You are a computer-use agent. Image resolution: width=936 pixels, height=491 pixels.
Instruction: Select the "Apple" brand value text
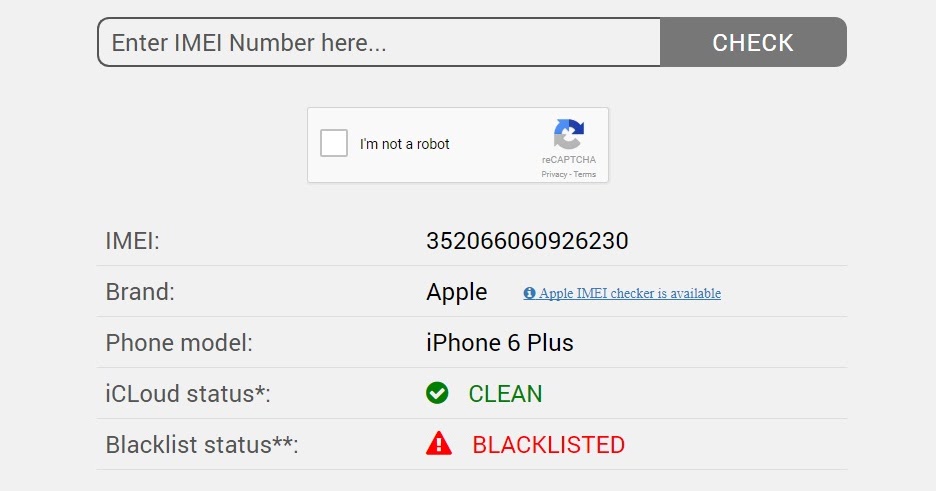[456, 292]
